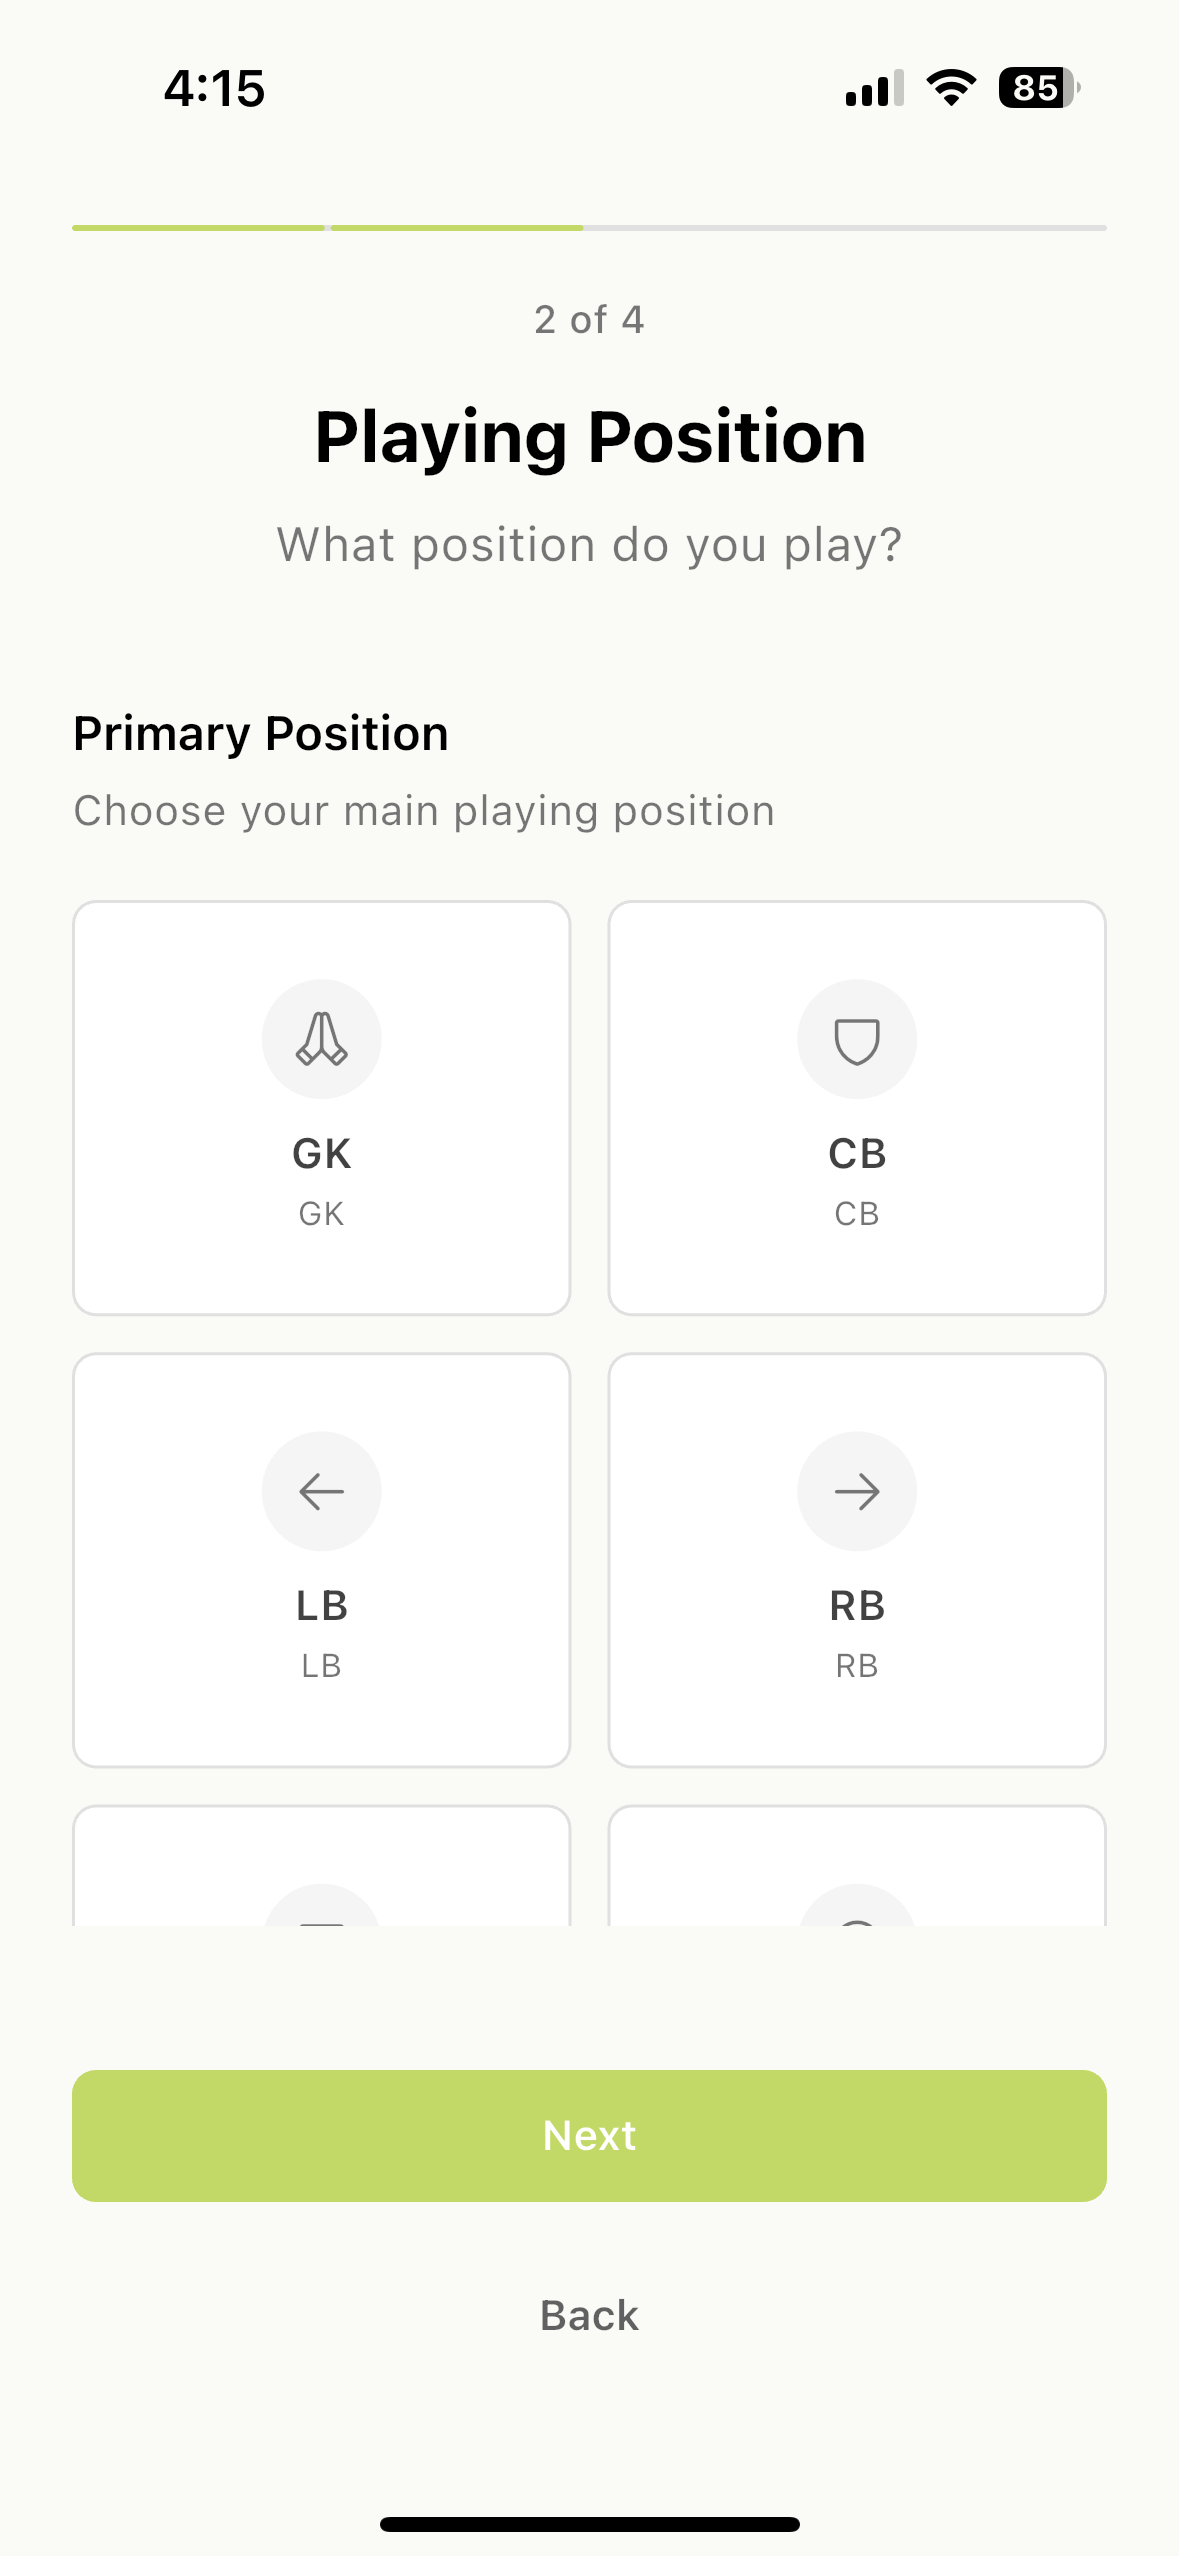Screen dimensions: 1179x2556
Task: Tap the shield icon for CB
Action: click(857, 1039)
